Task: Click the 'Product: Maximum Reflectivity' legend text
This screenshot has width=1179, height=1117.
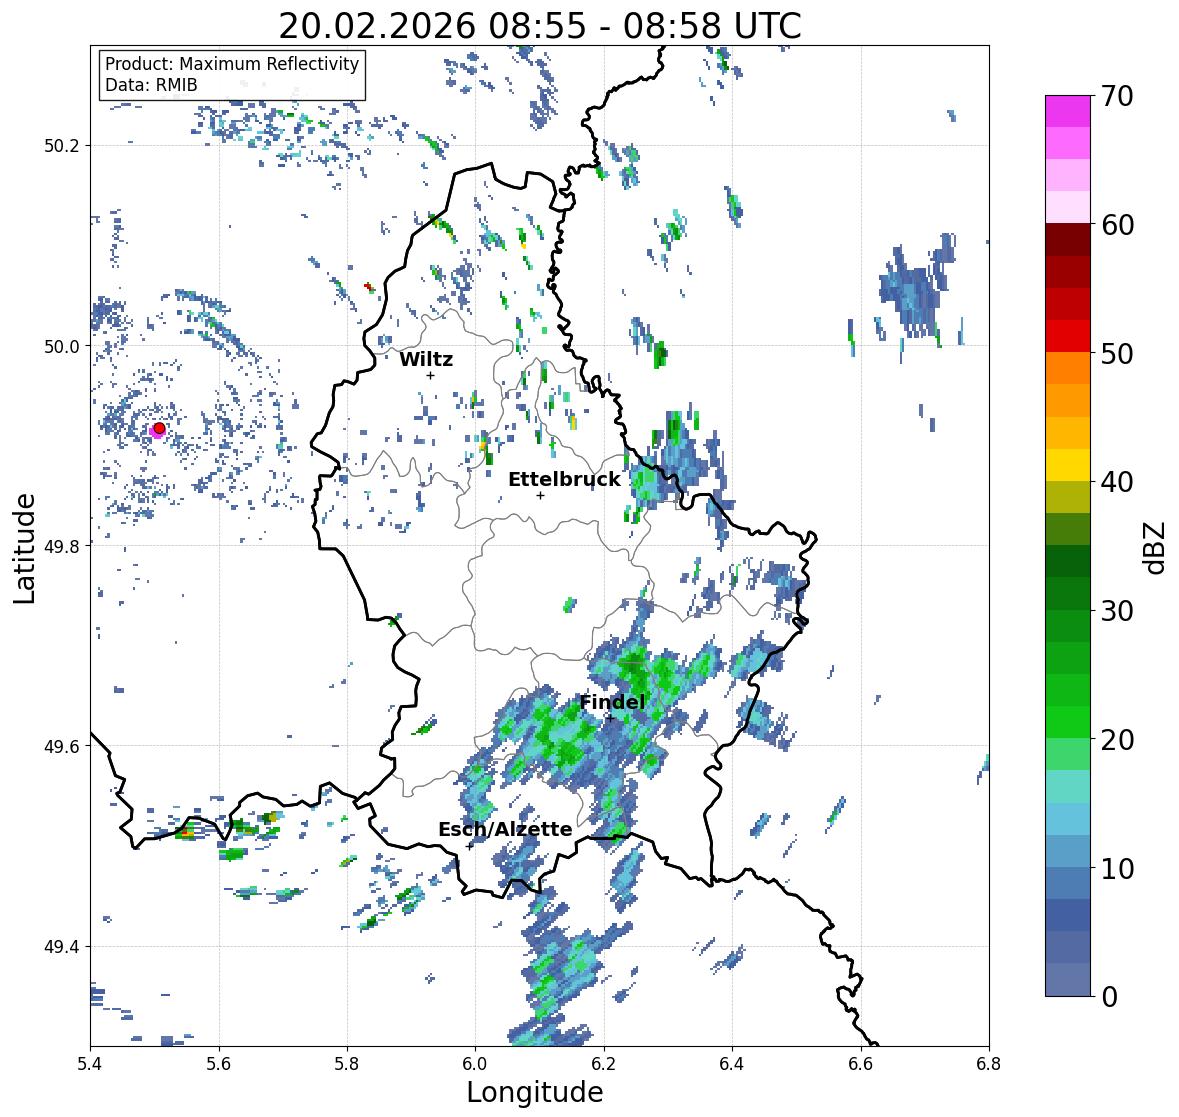Action: click(232, 64)
